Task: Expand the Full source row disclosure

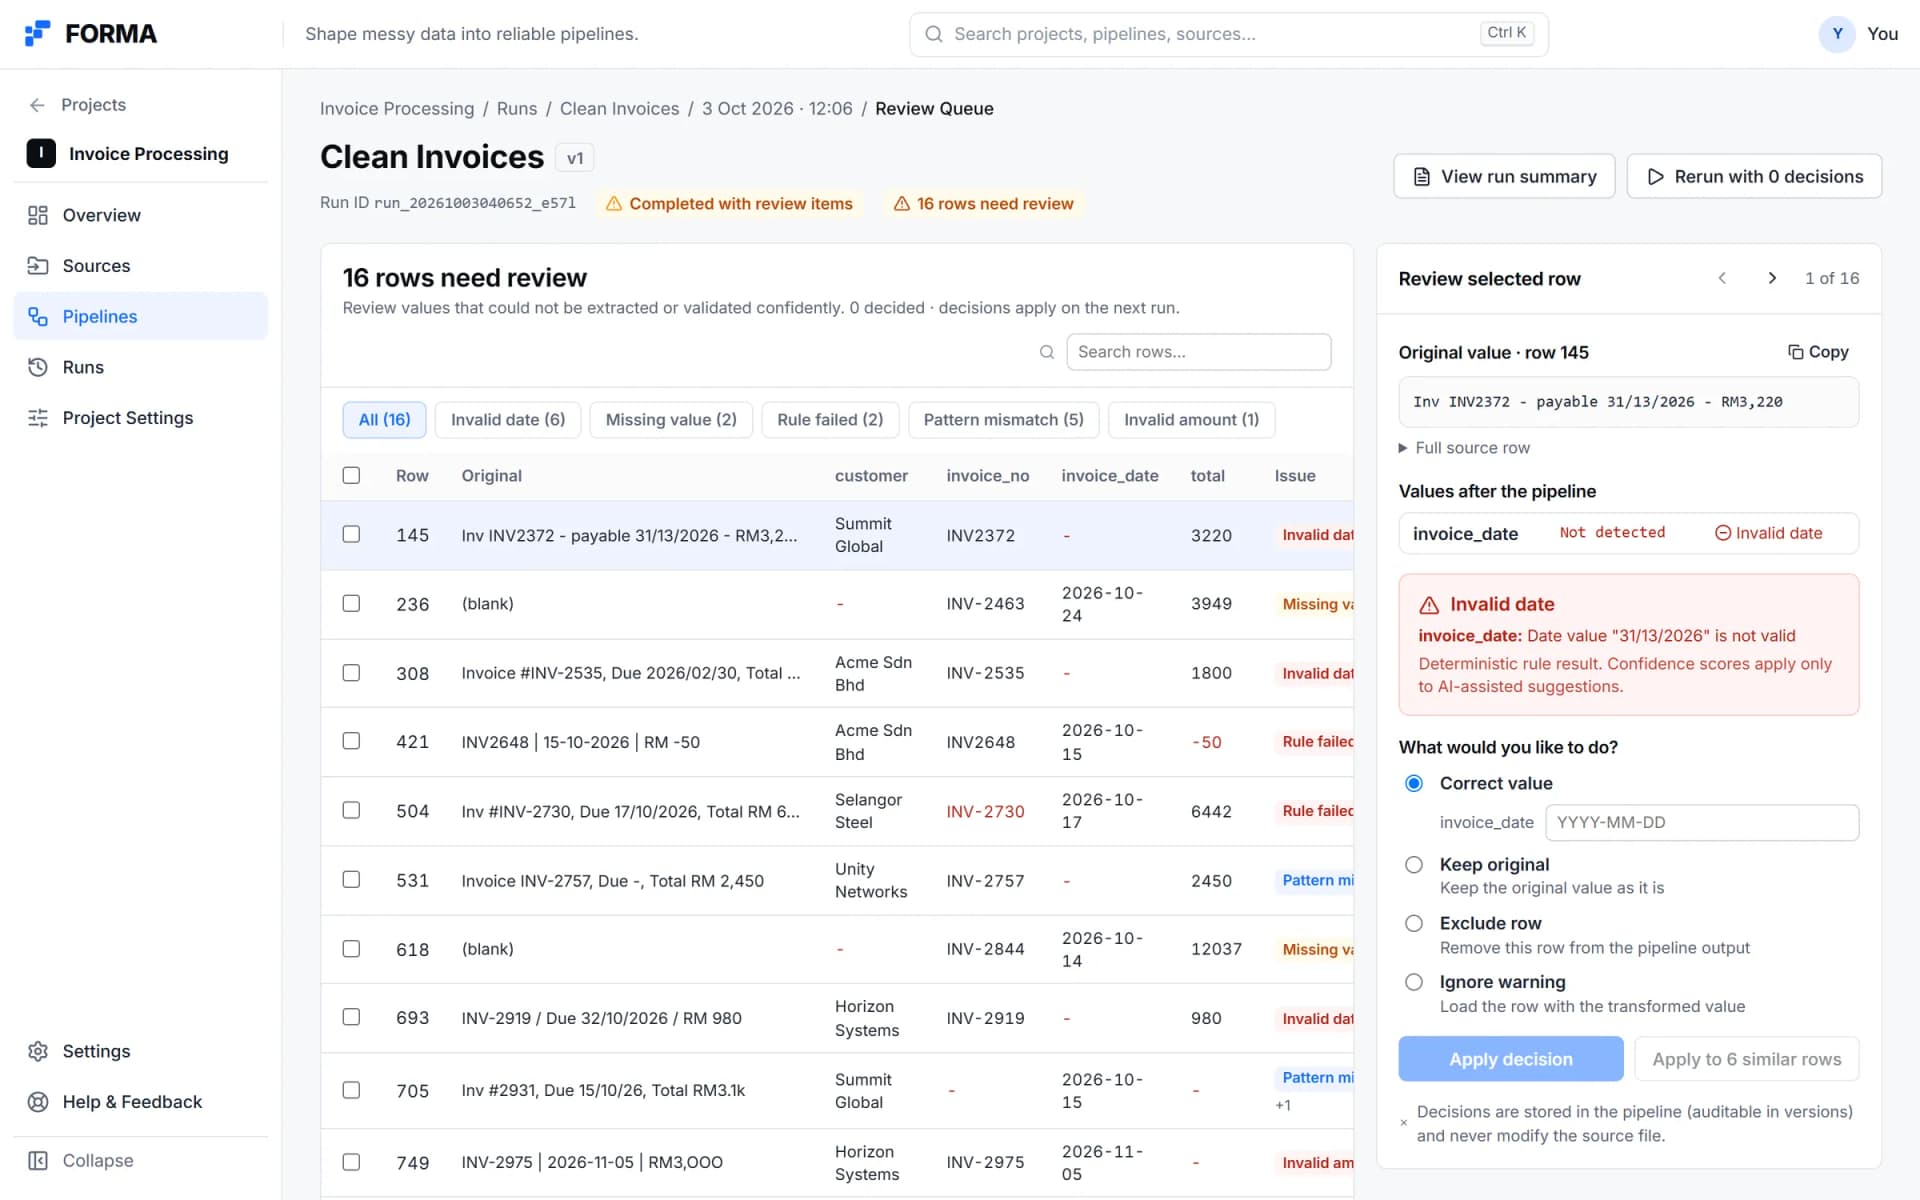Action: (x=1464, y=448)
